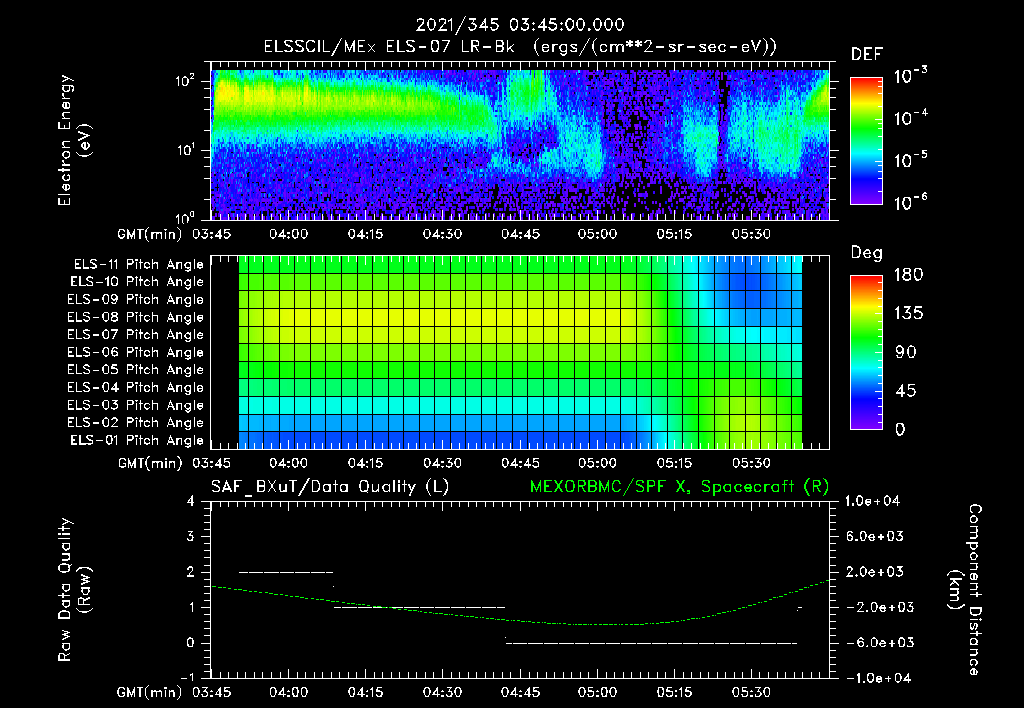This screenshot has height=708, width=1024.
Task: Click the ELS-09 Pitch Angle label
Action: (135, 300)
